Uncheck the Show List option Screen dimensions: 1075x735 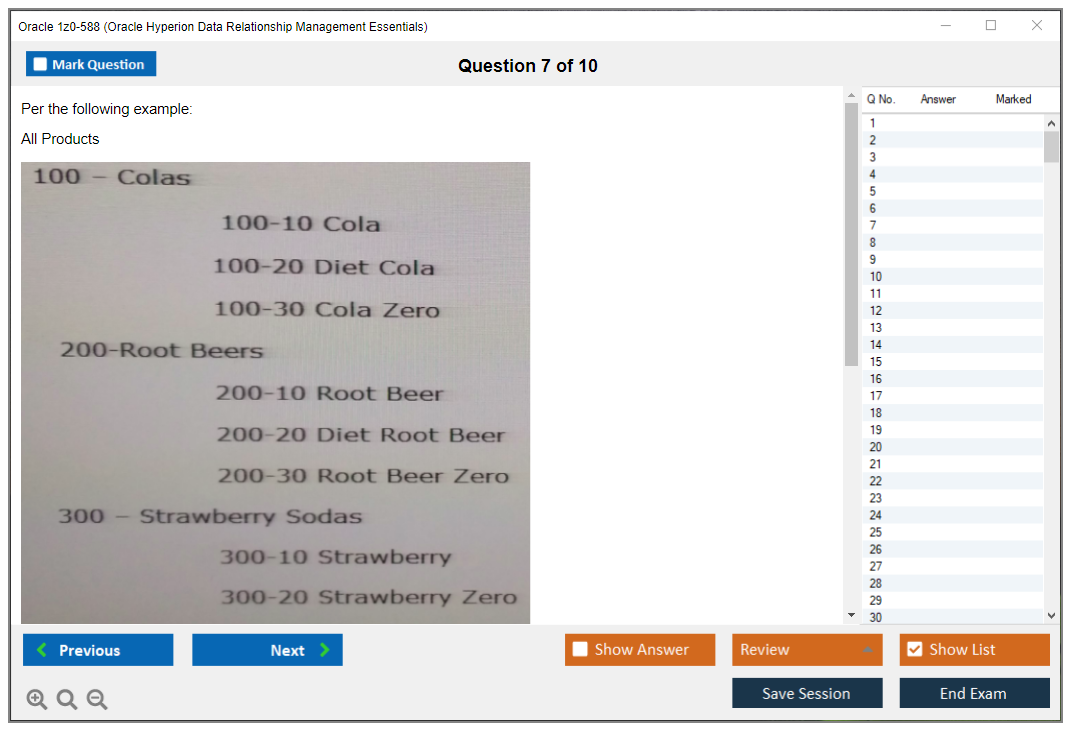(x=914, y=650)
